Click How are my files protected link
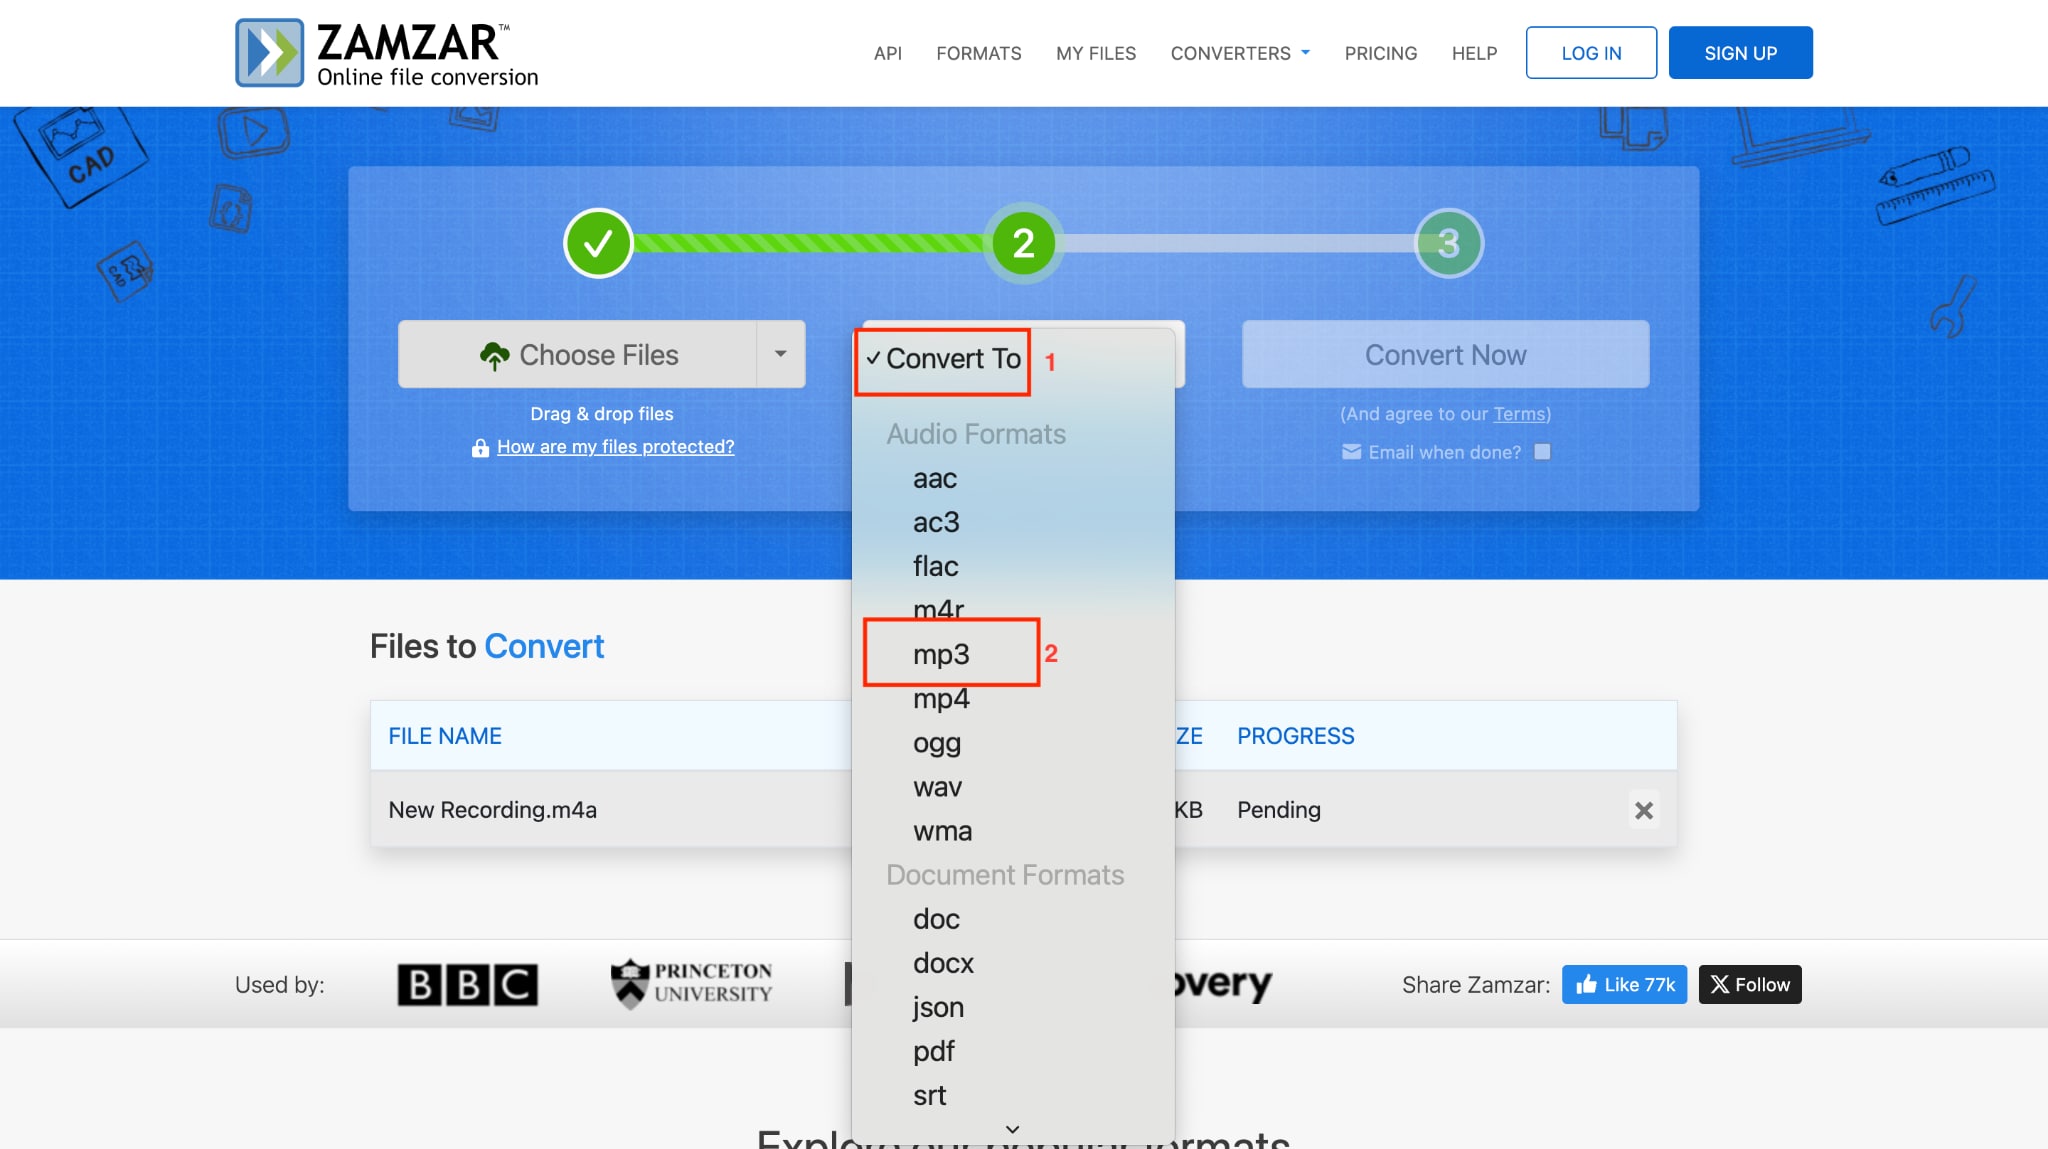The width and height of the screenshot is (2048, 1149). click(616, 446)
